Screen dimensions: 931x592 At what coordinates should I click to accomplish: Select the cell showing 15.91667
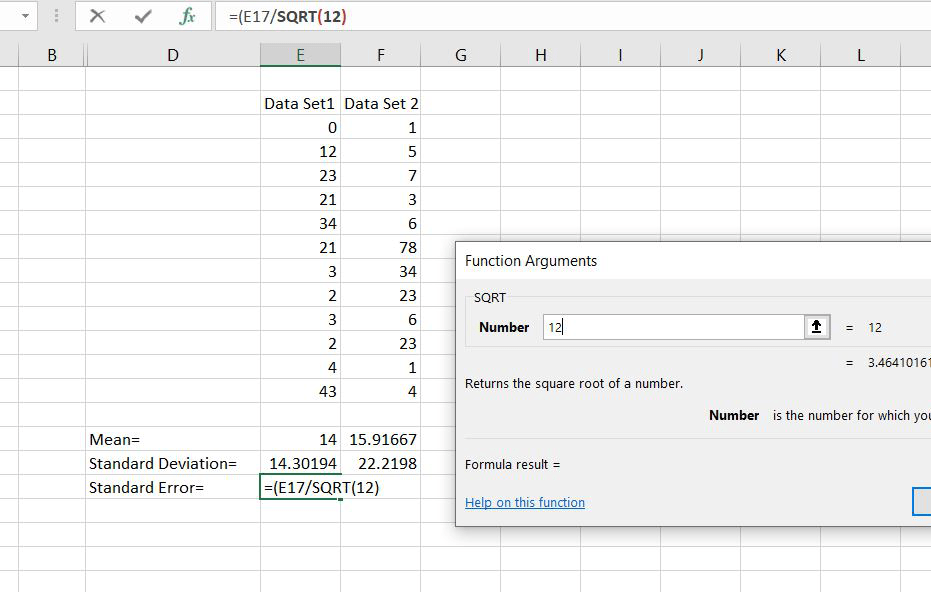tap(381, 439)
